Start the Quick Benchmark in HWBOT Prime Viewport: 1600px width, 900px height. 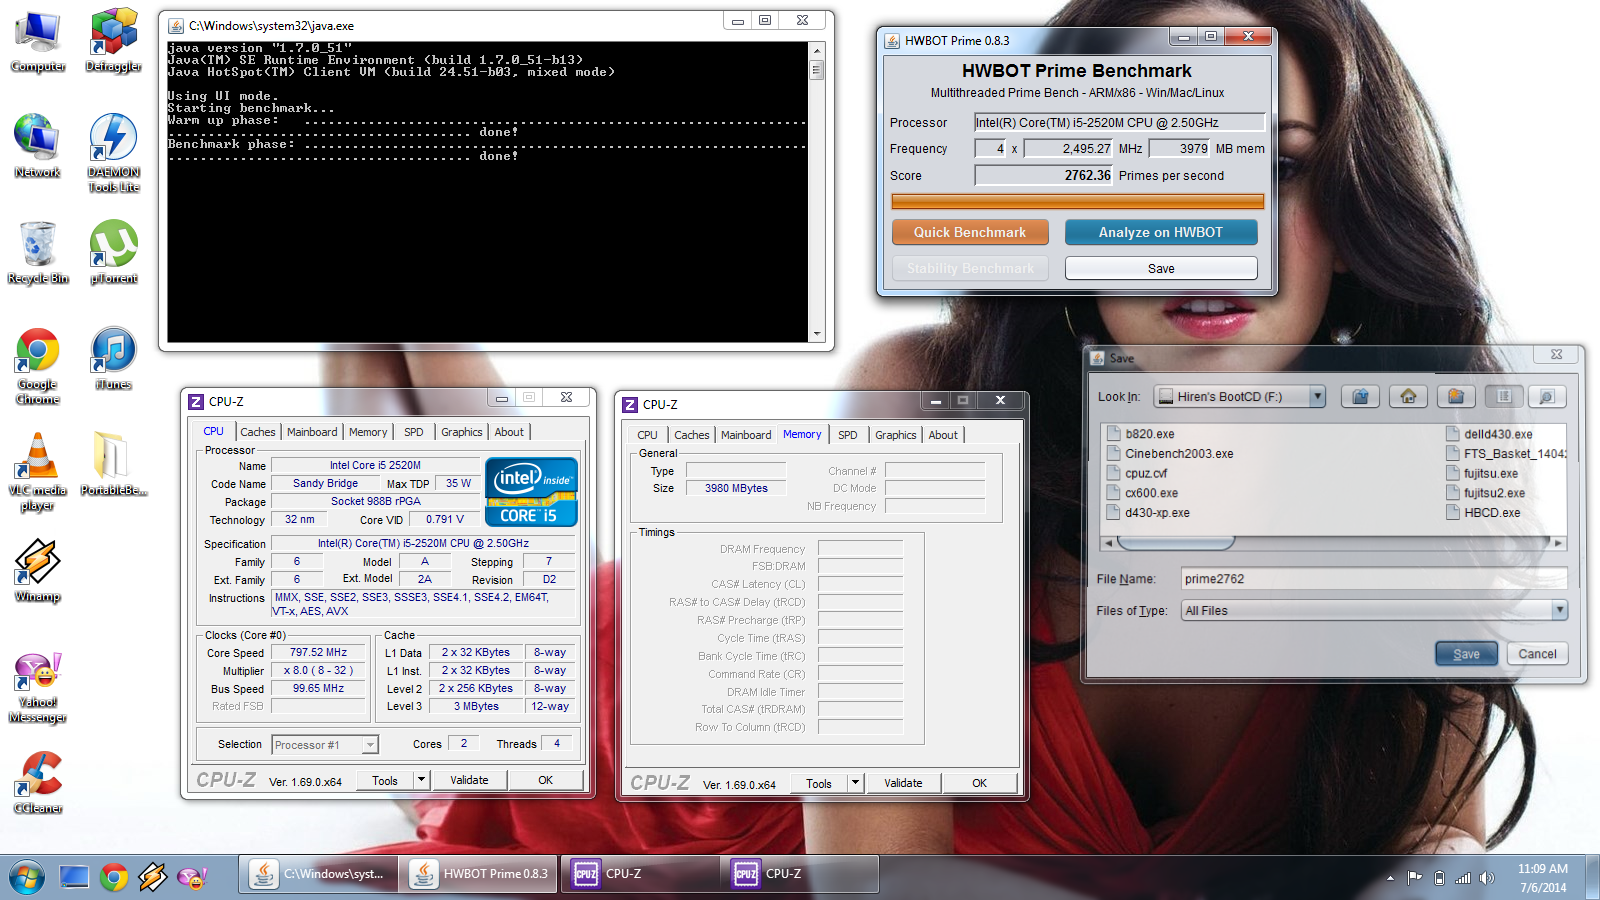[970, 232]
